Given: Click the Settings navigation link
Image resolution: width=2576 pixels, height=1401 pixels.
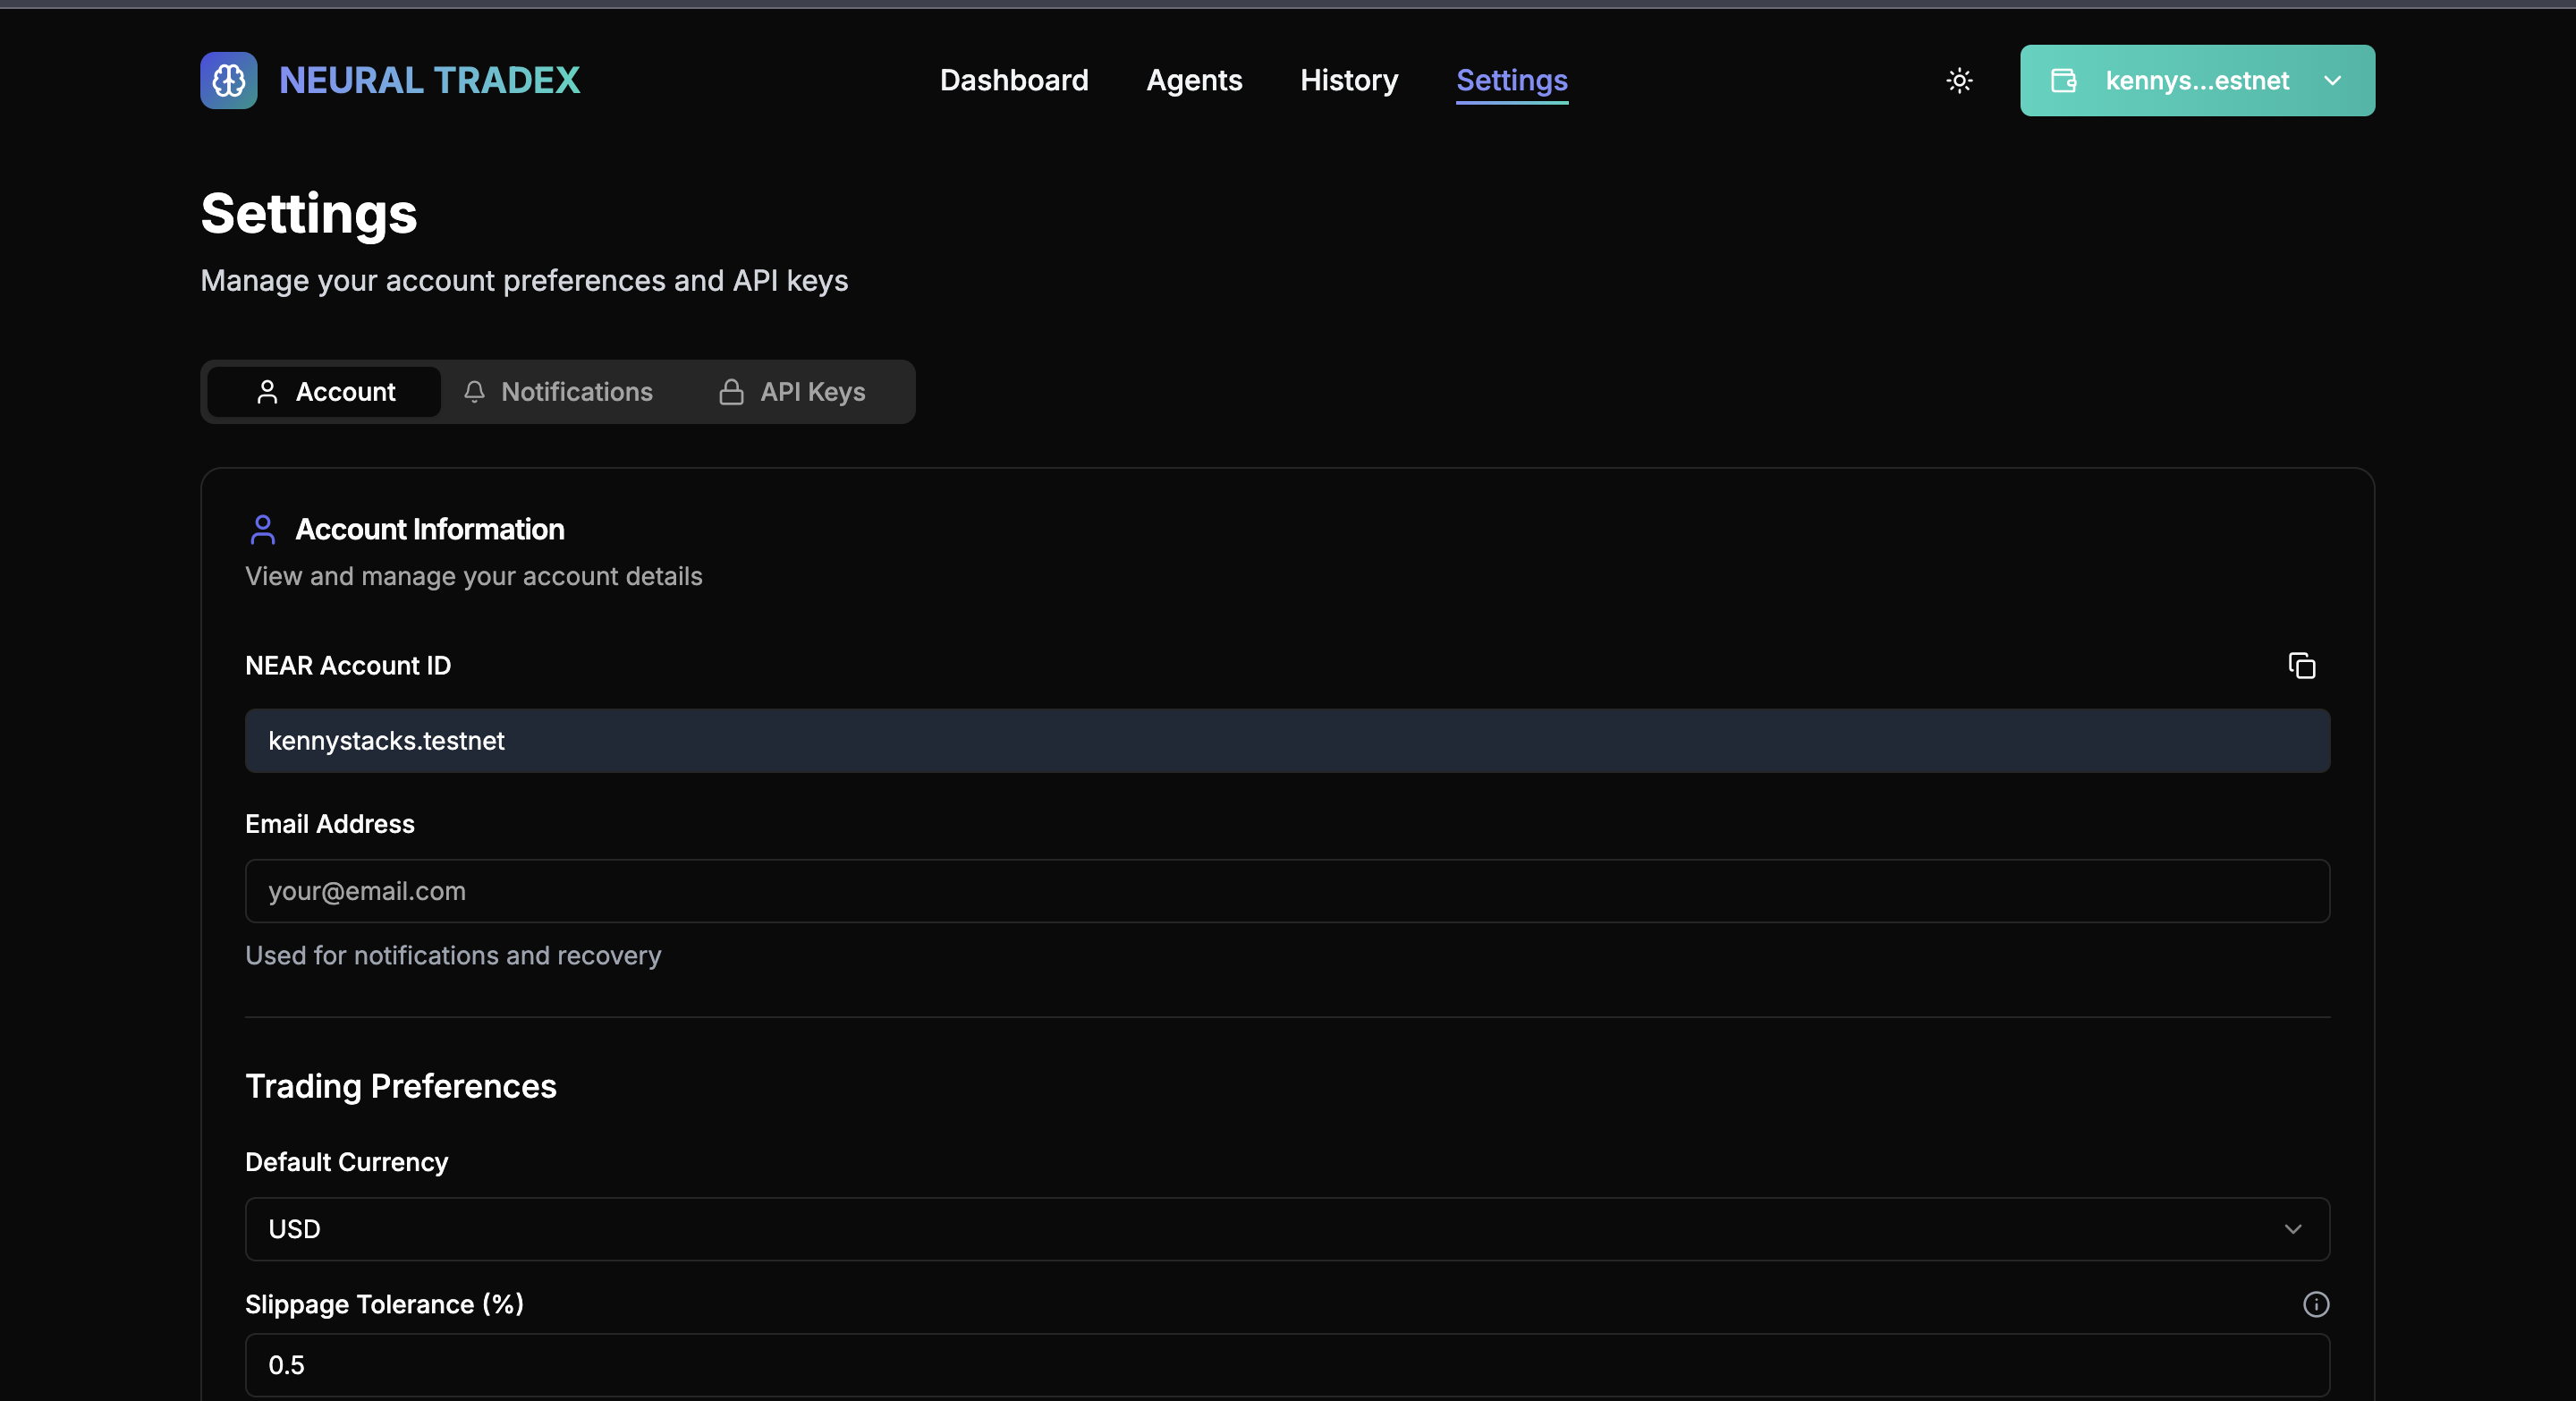Looking at the screenshot, I should point(1511,80).
